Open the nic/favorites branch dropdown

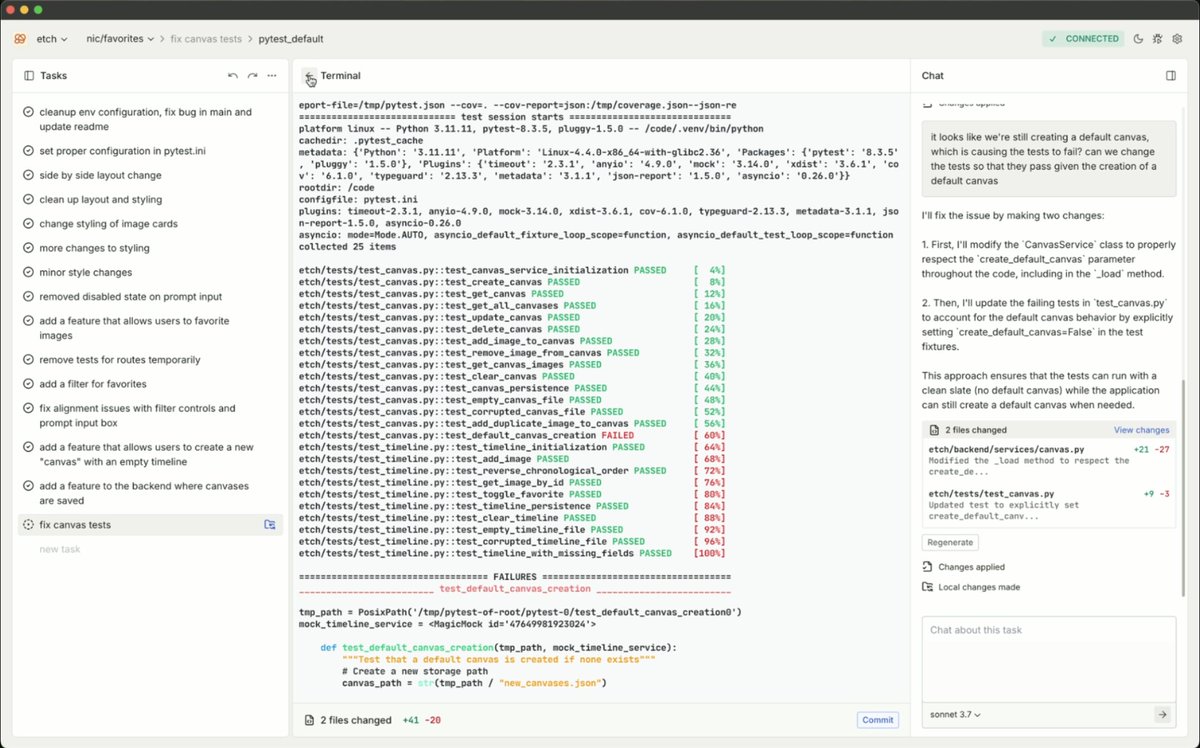[120, 39]
